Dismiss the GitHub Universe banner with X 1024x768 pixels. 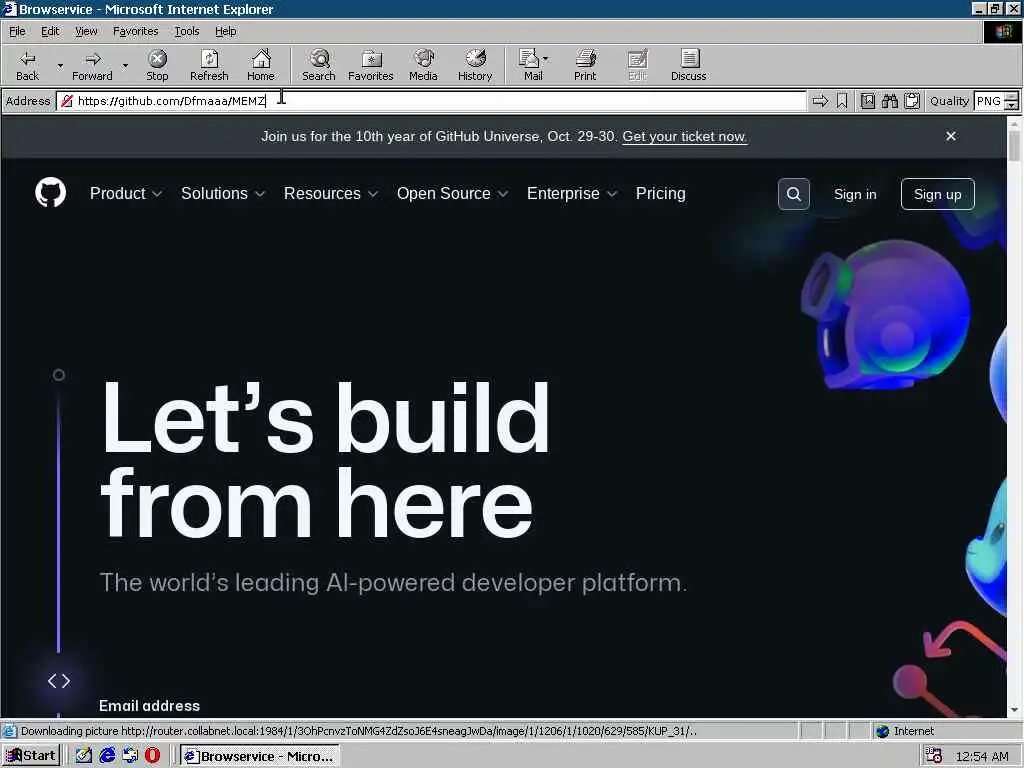click(x=951, y=136)
